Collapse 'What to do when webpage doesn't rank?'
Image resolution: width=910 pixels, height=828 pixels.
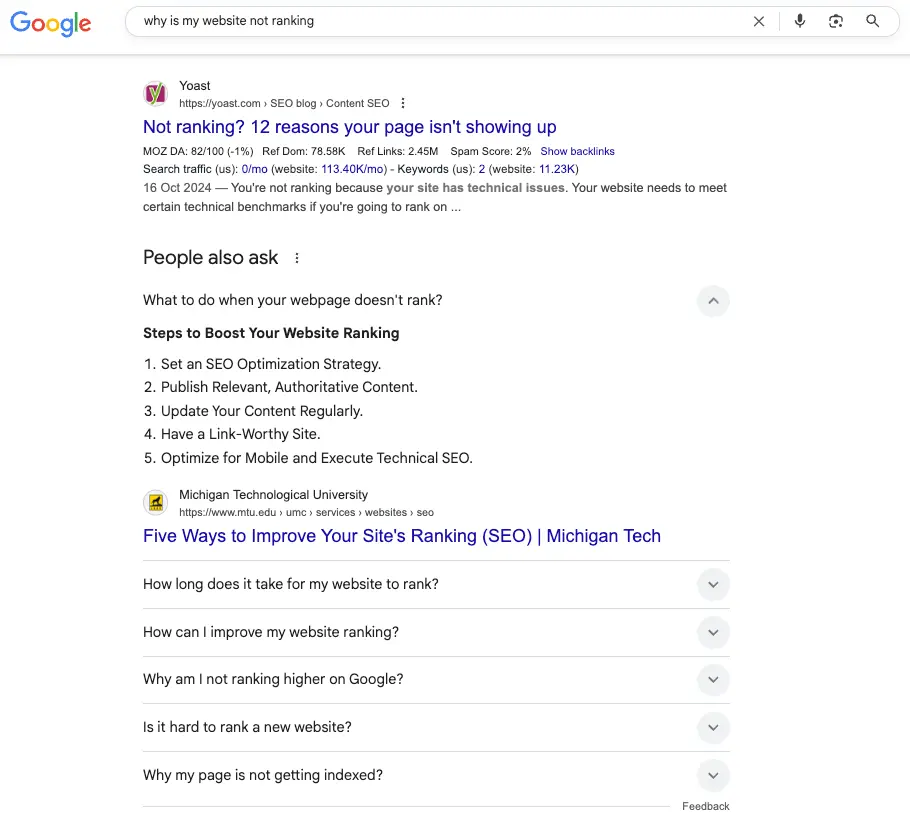coord(713,301)
